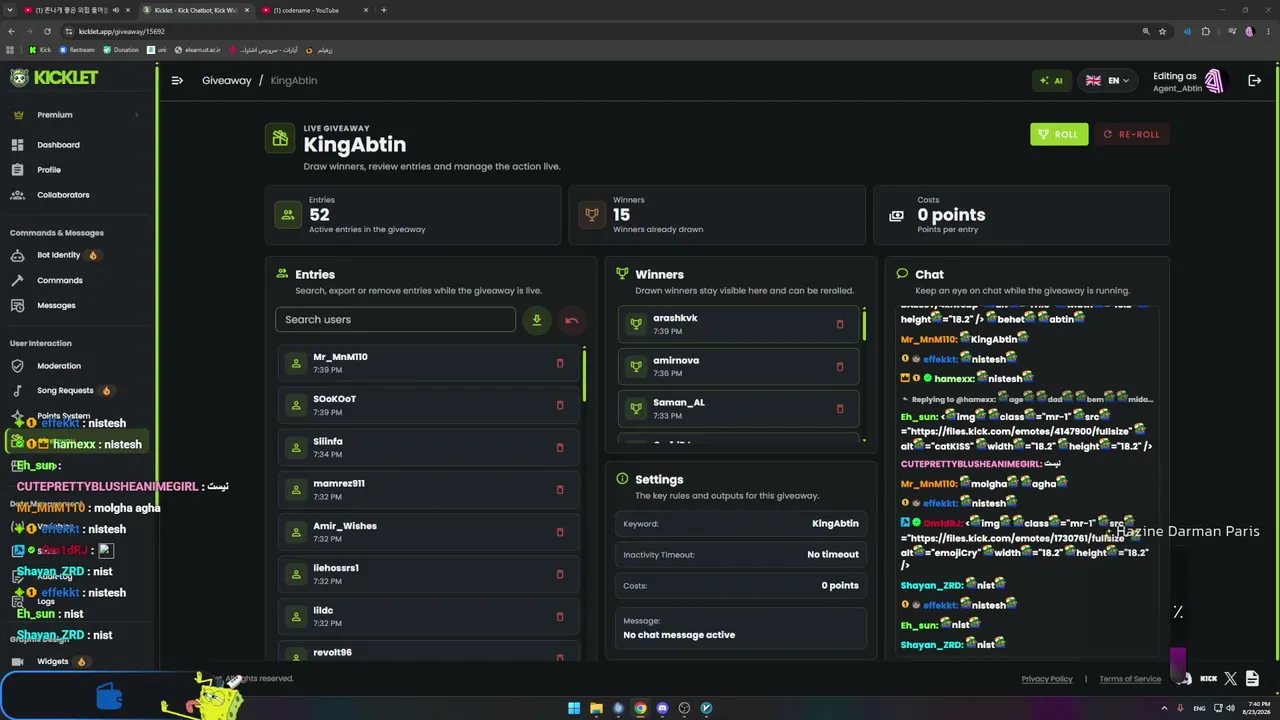
Task: Delete Amir_Wishes entry via trash icon
Action: point(560,532)
